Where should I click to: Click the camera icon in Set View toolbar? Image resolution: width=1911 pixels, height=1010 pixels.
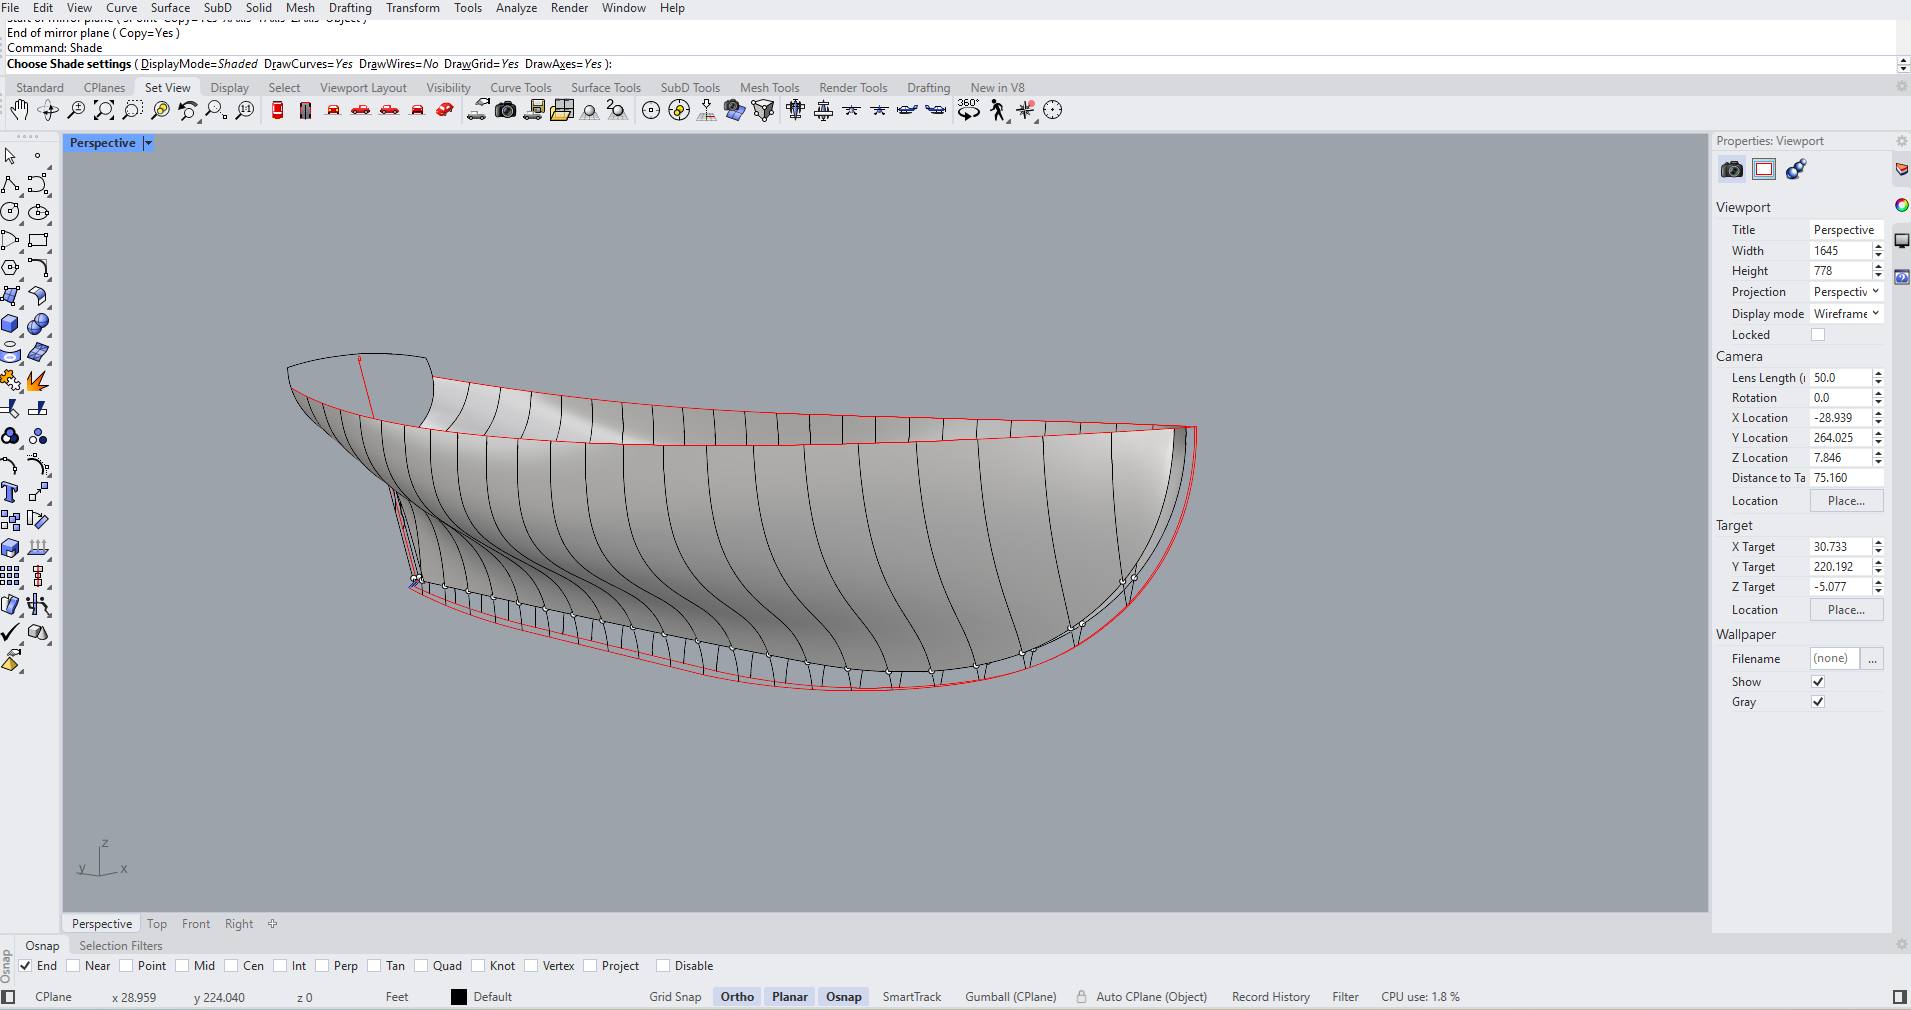[x=506, y=110]
